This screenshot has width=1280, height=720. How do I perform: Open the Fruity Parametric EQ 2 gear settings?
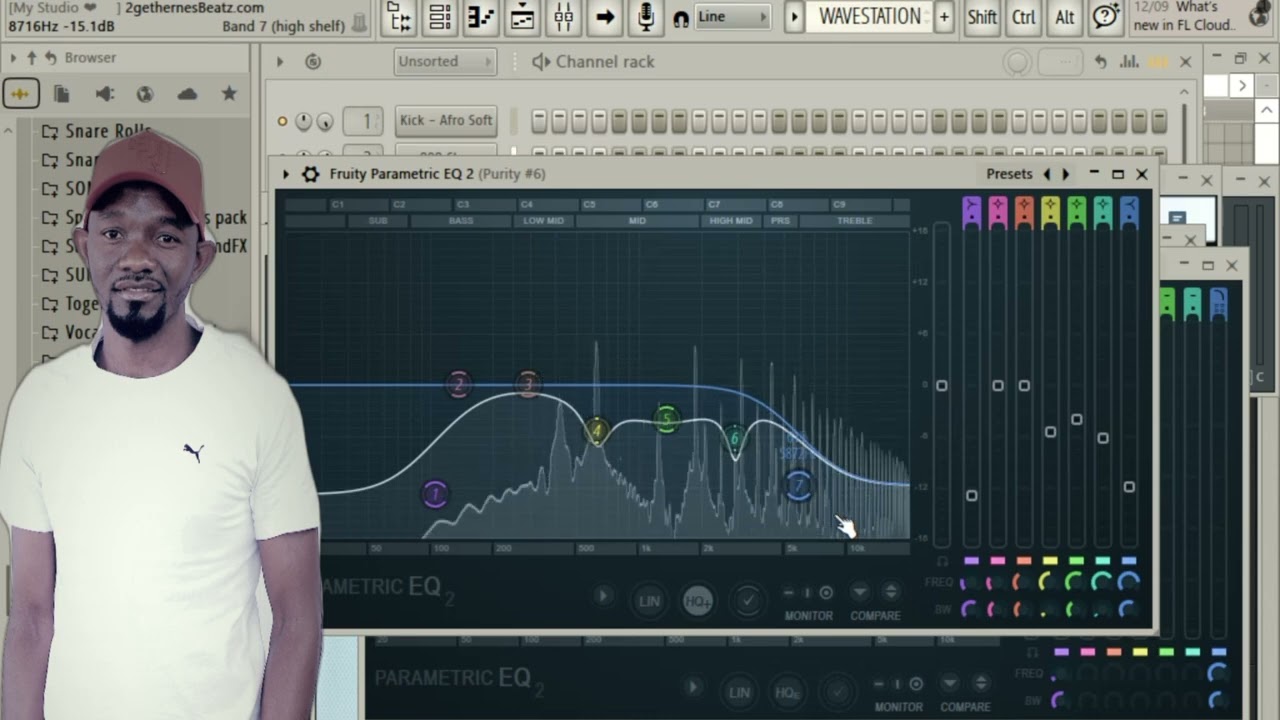[311, 174]
